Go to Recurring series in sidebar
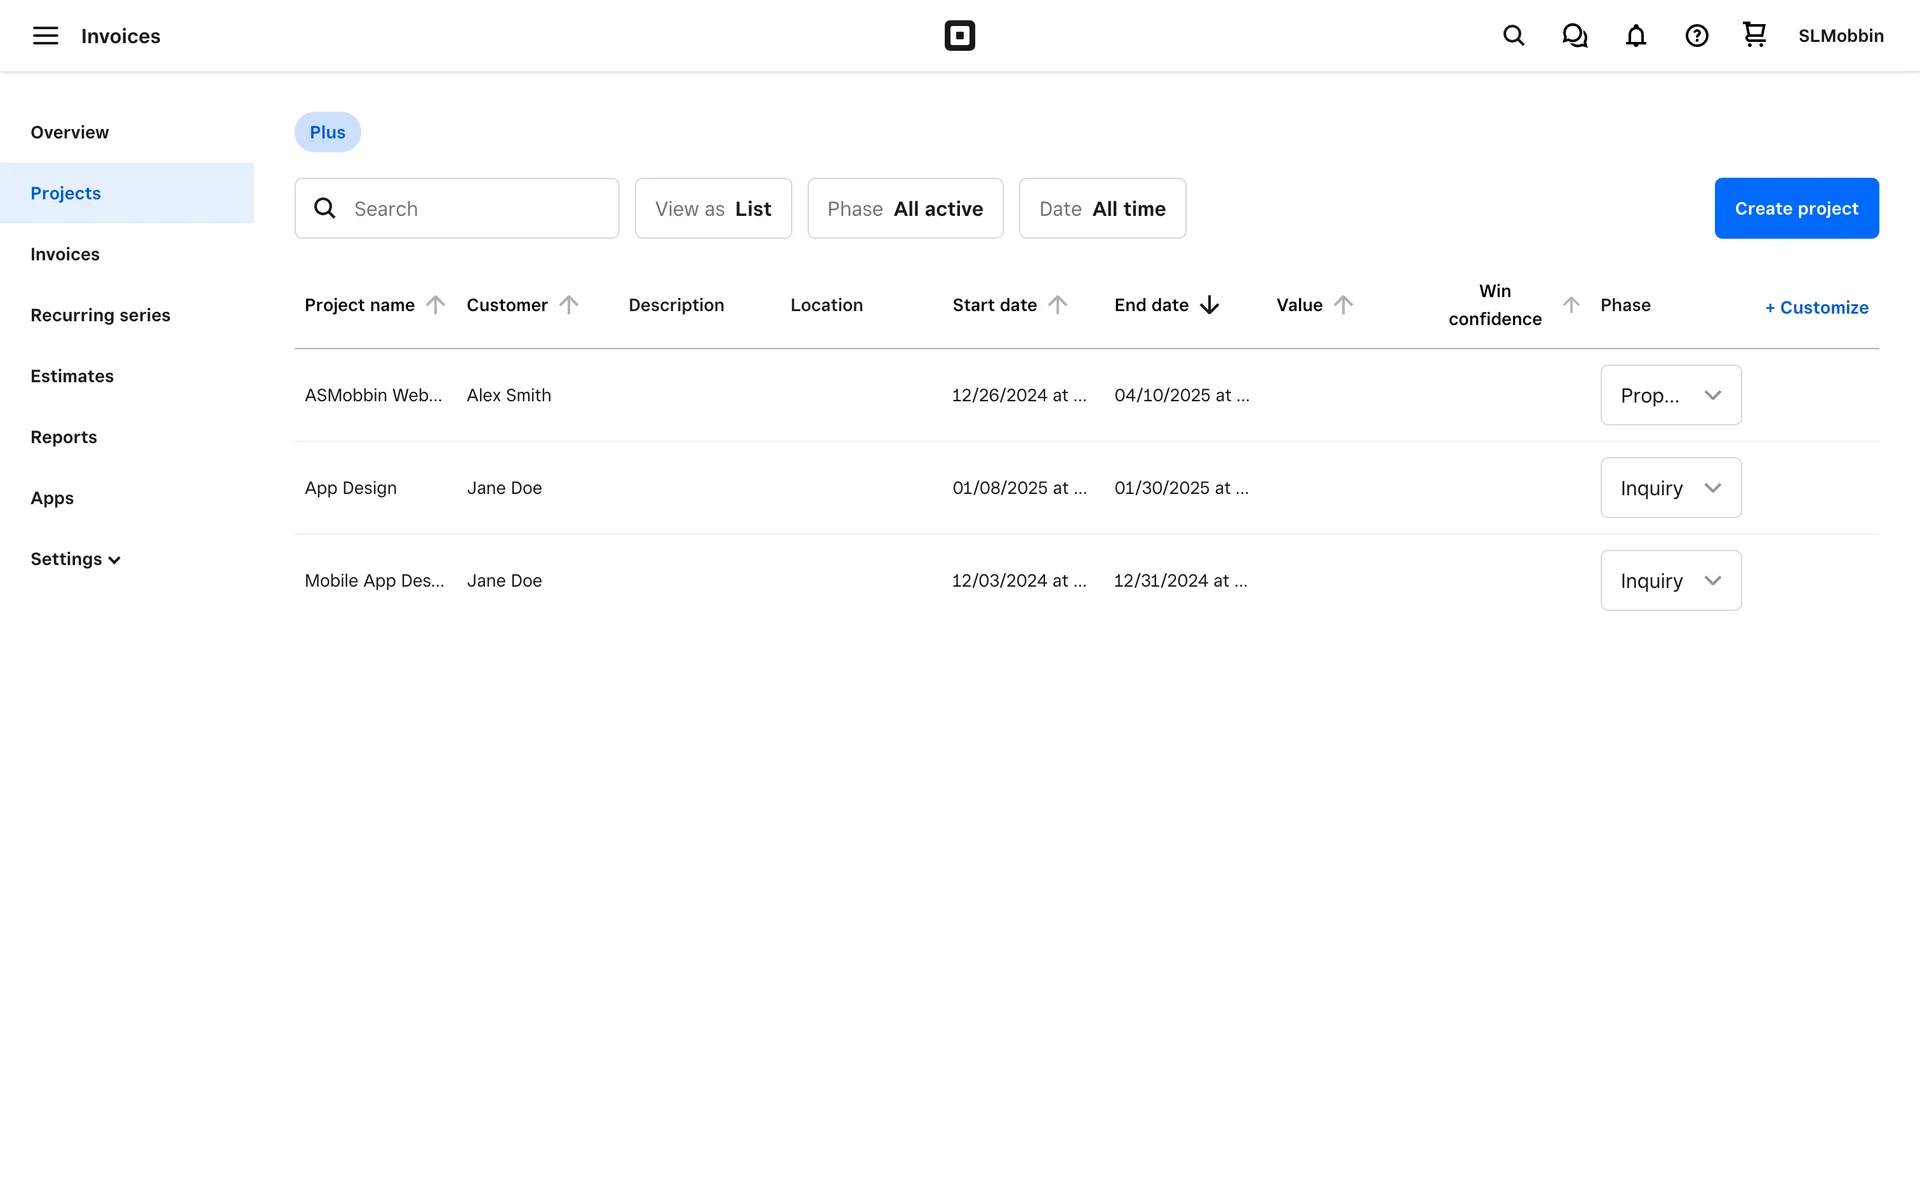 (x=100, y=315)
